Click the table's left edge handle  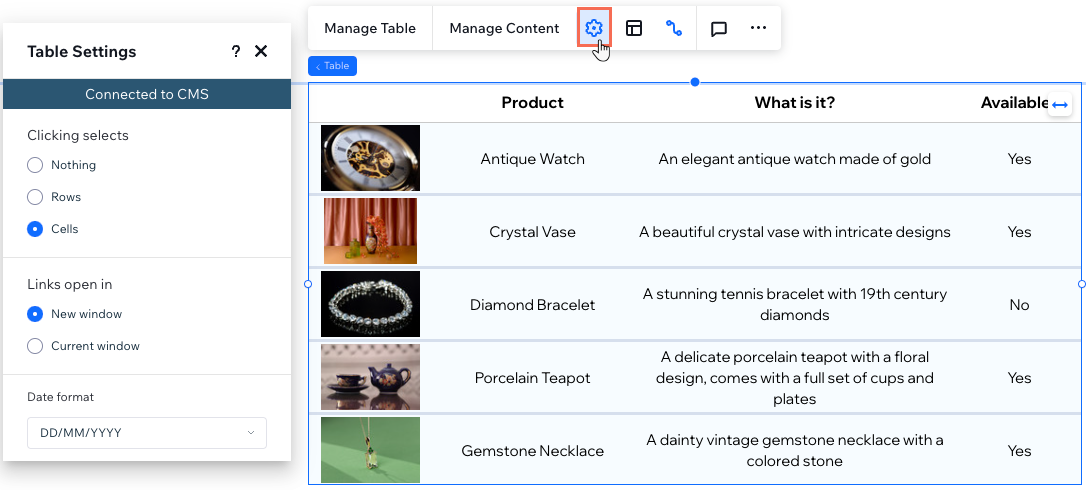coord(308,284)
